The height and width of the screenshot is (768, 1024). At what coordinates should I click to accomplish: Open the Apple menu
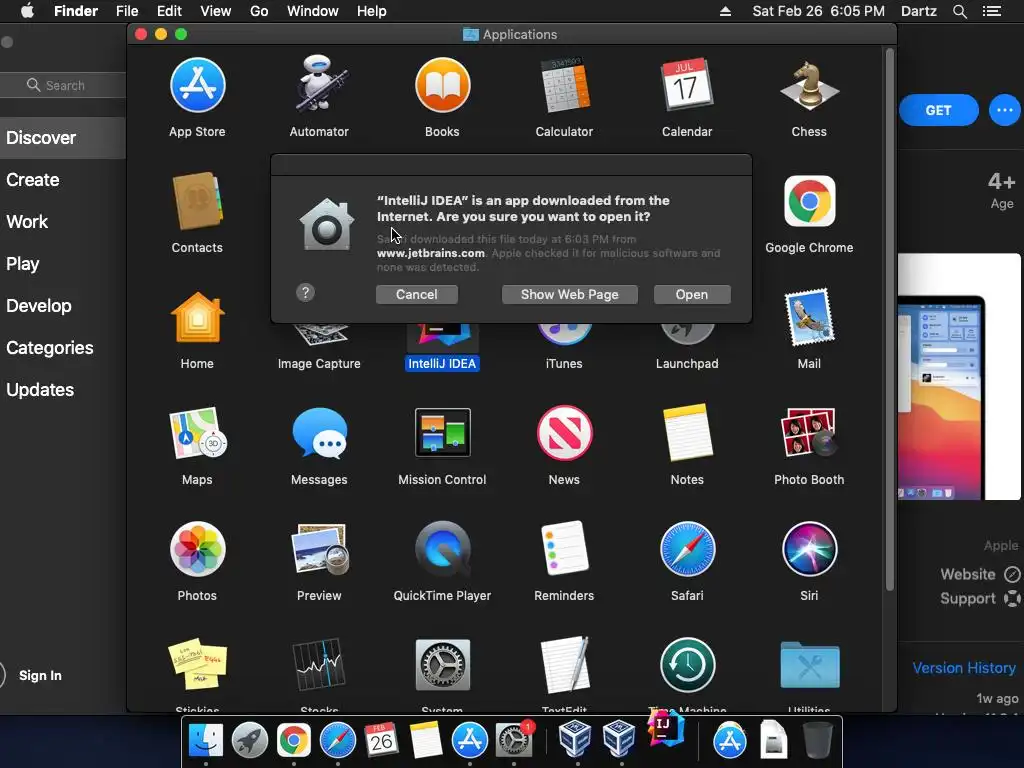27,11
